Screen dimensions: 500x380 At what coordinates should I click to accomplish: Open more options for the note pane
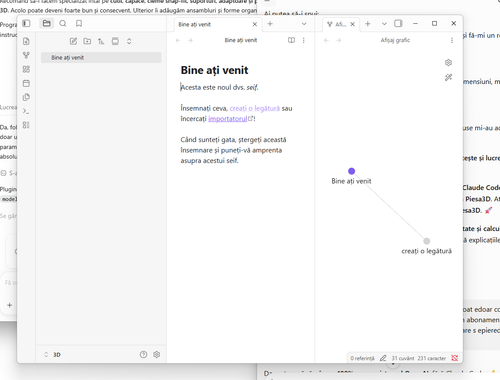[303, 40]
